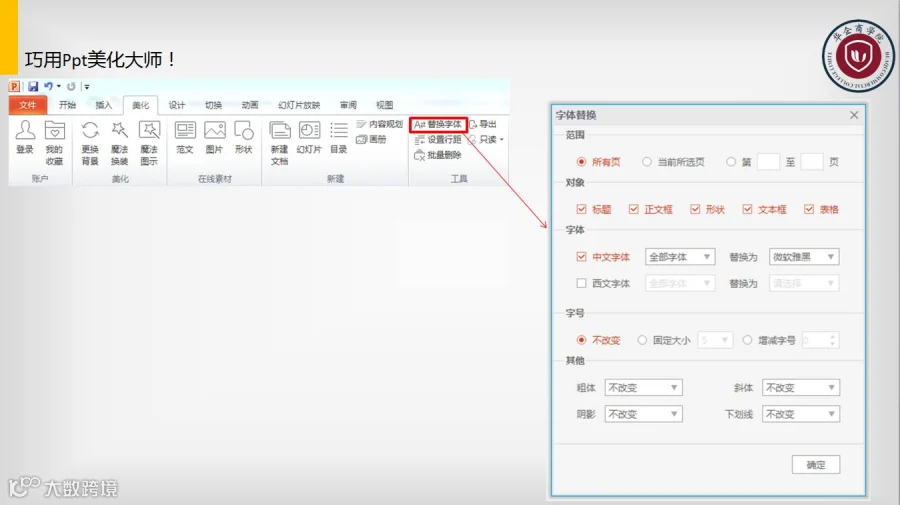Select the 当前所选页 radio button

647,162
